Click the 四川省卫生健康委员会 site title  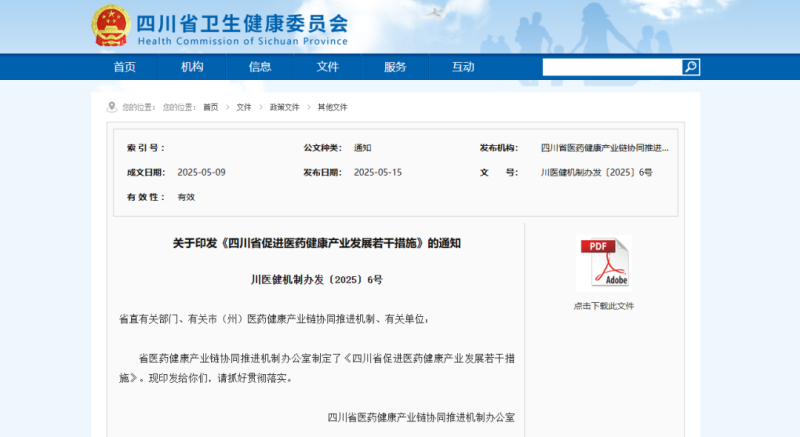point(241,22)
